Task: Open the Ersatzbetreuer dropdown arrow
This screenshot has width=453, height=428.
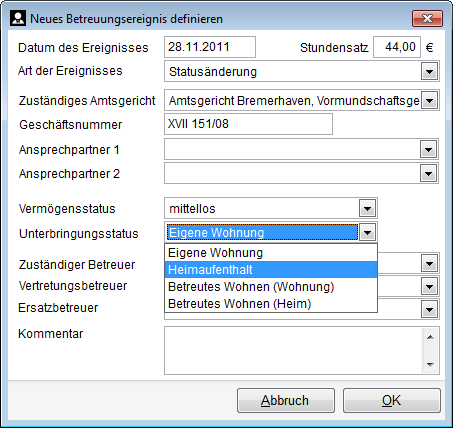Action: click(x=429, y=309)
